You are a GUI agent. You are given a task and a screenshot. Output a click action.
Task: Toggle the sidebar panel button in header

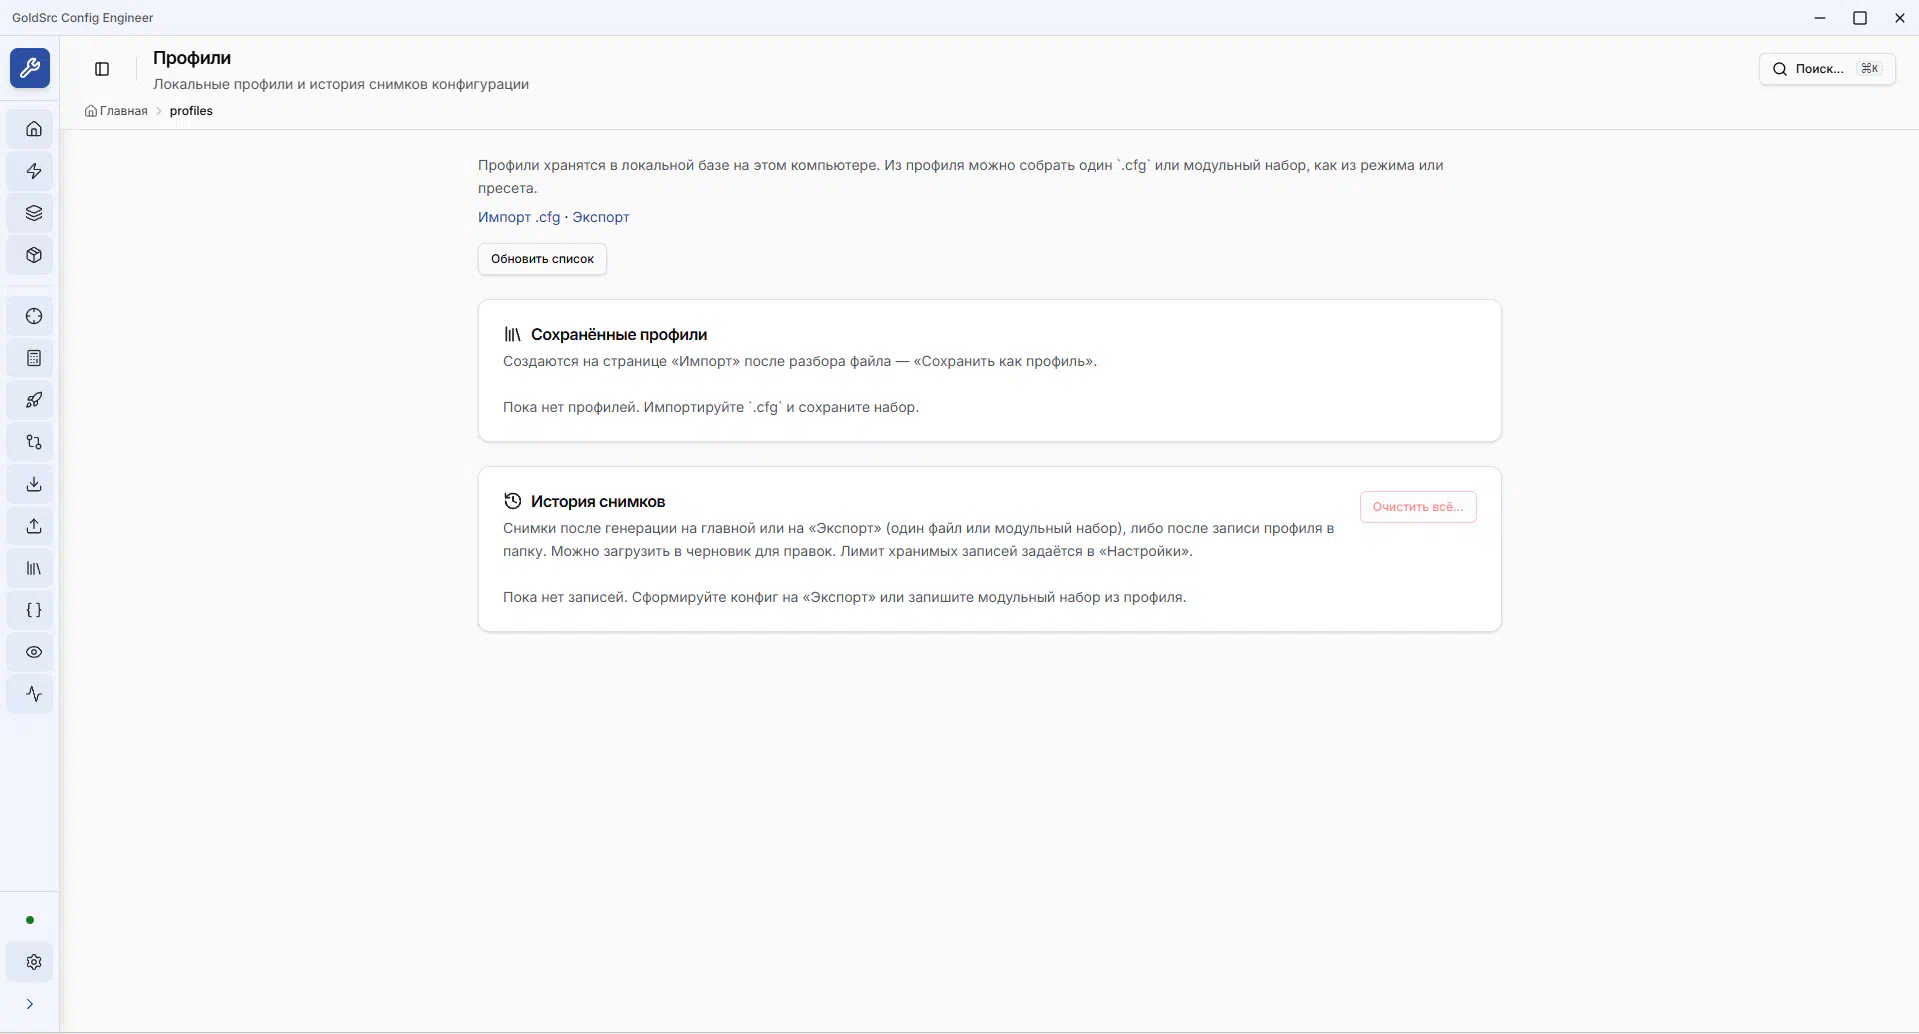[102, 69]
